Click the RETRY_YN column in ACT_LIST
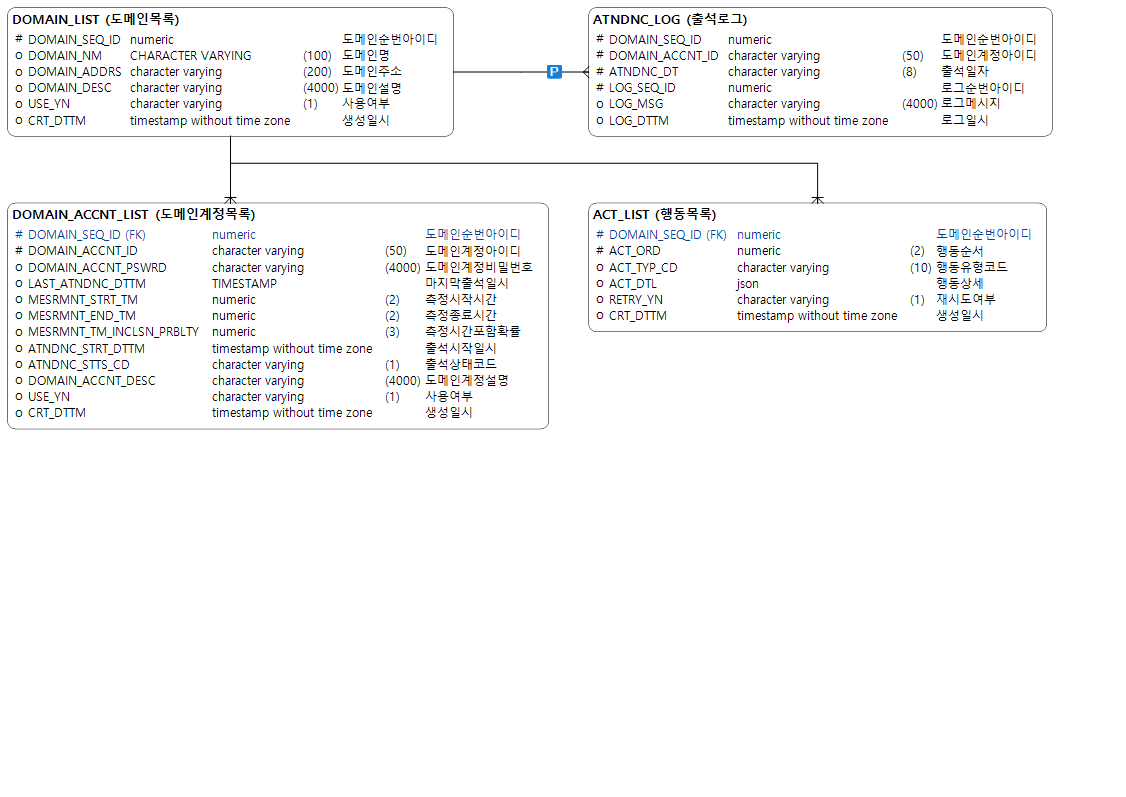This screenshot has height=797, width=1126. [635, 300]
